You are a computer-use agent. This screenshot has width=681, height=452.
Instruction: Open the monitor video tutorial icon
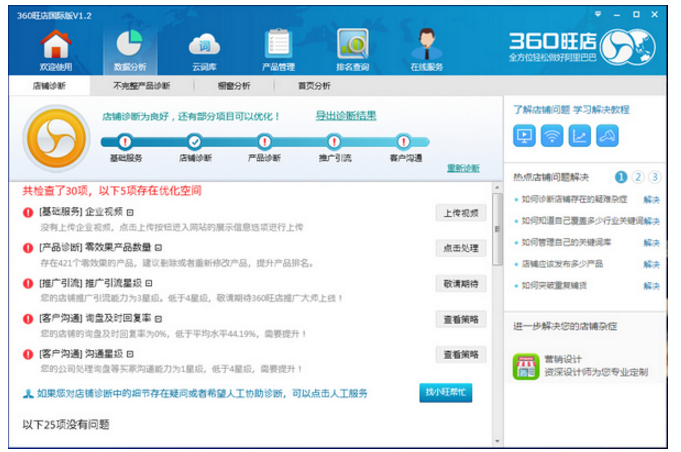pyautogui.click(x=524, y=136)
